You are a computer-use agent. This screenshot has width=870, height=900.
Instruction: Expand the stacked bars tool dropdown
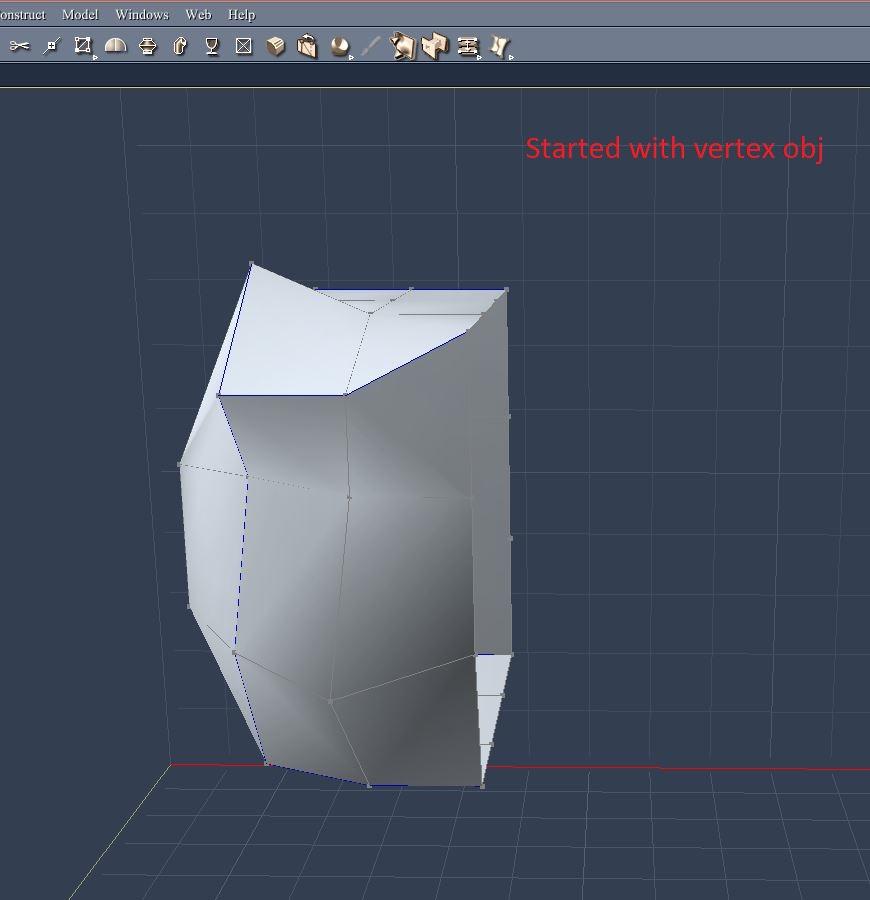tap(480, 58)
